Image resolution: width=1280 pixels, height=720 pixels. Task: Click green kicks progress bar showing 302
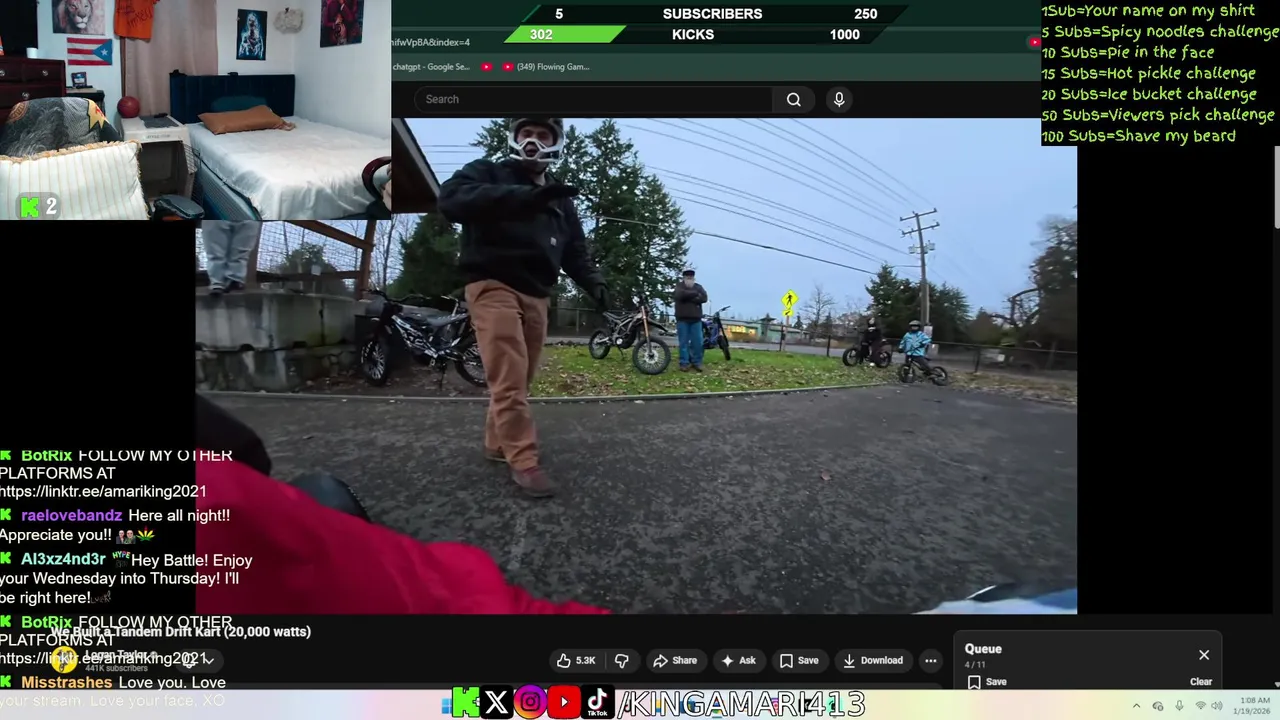click(x=563, y=34)
